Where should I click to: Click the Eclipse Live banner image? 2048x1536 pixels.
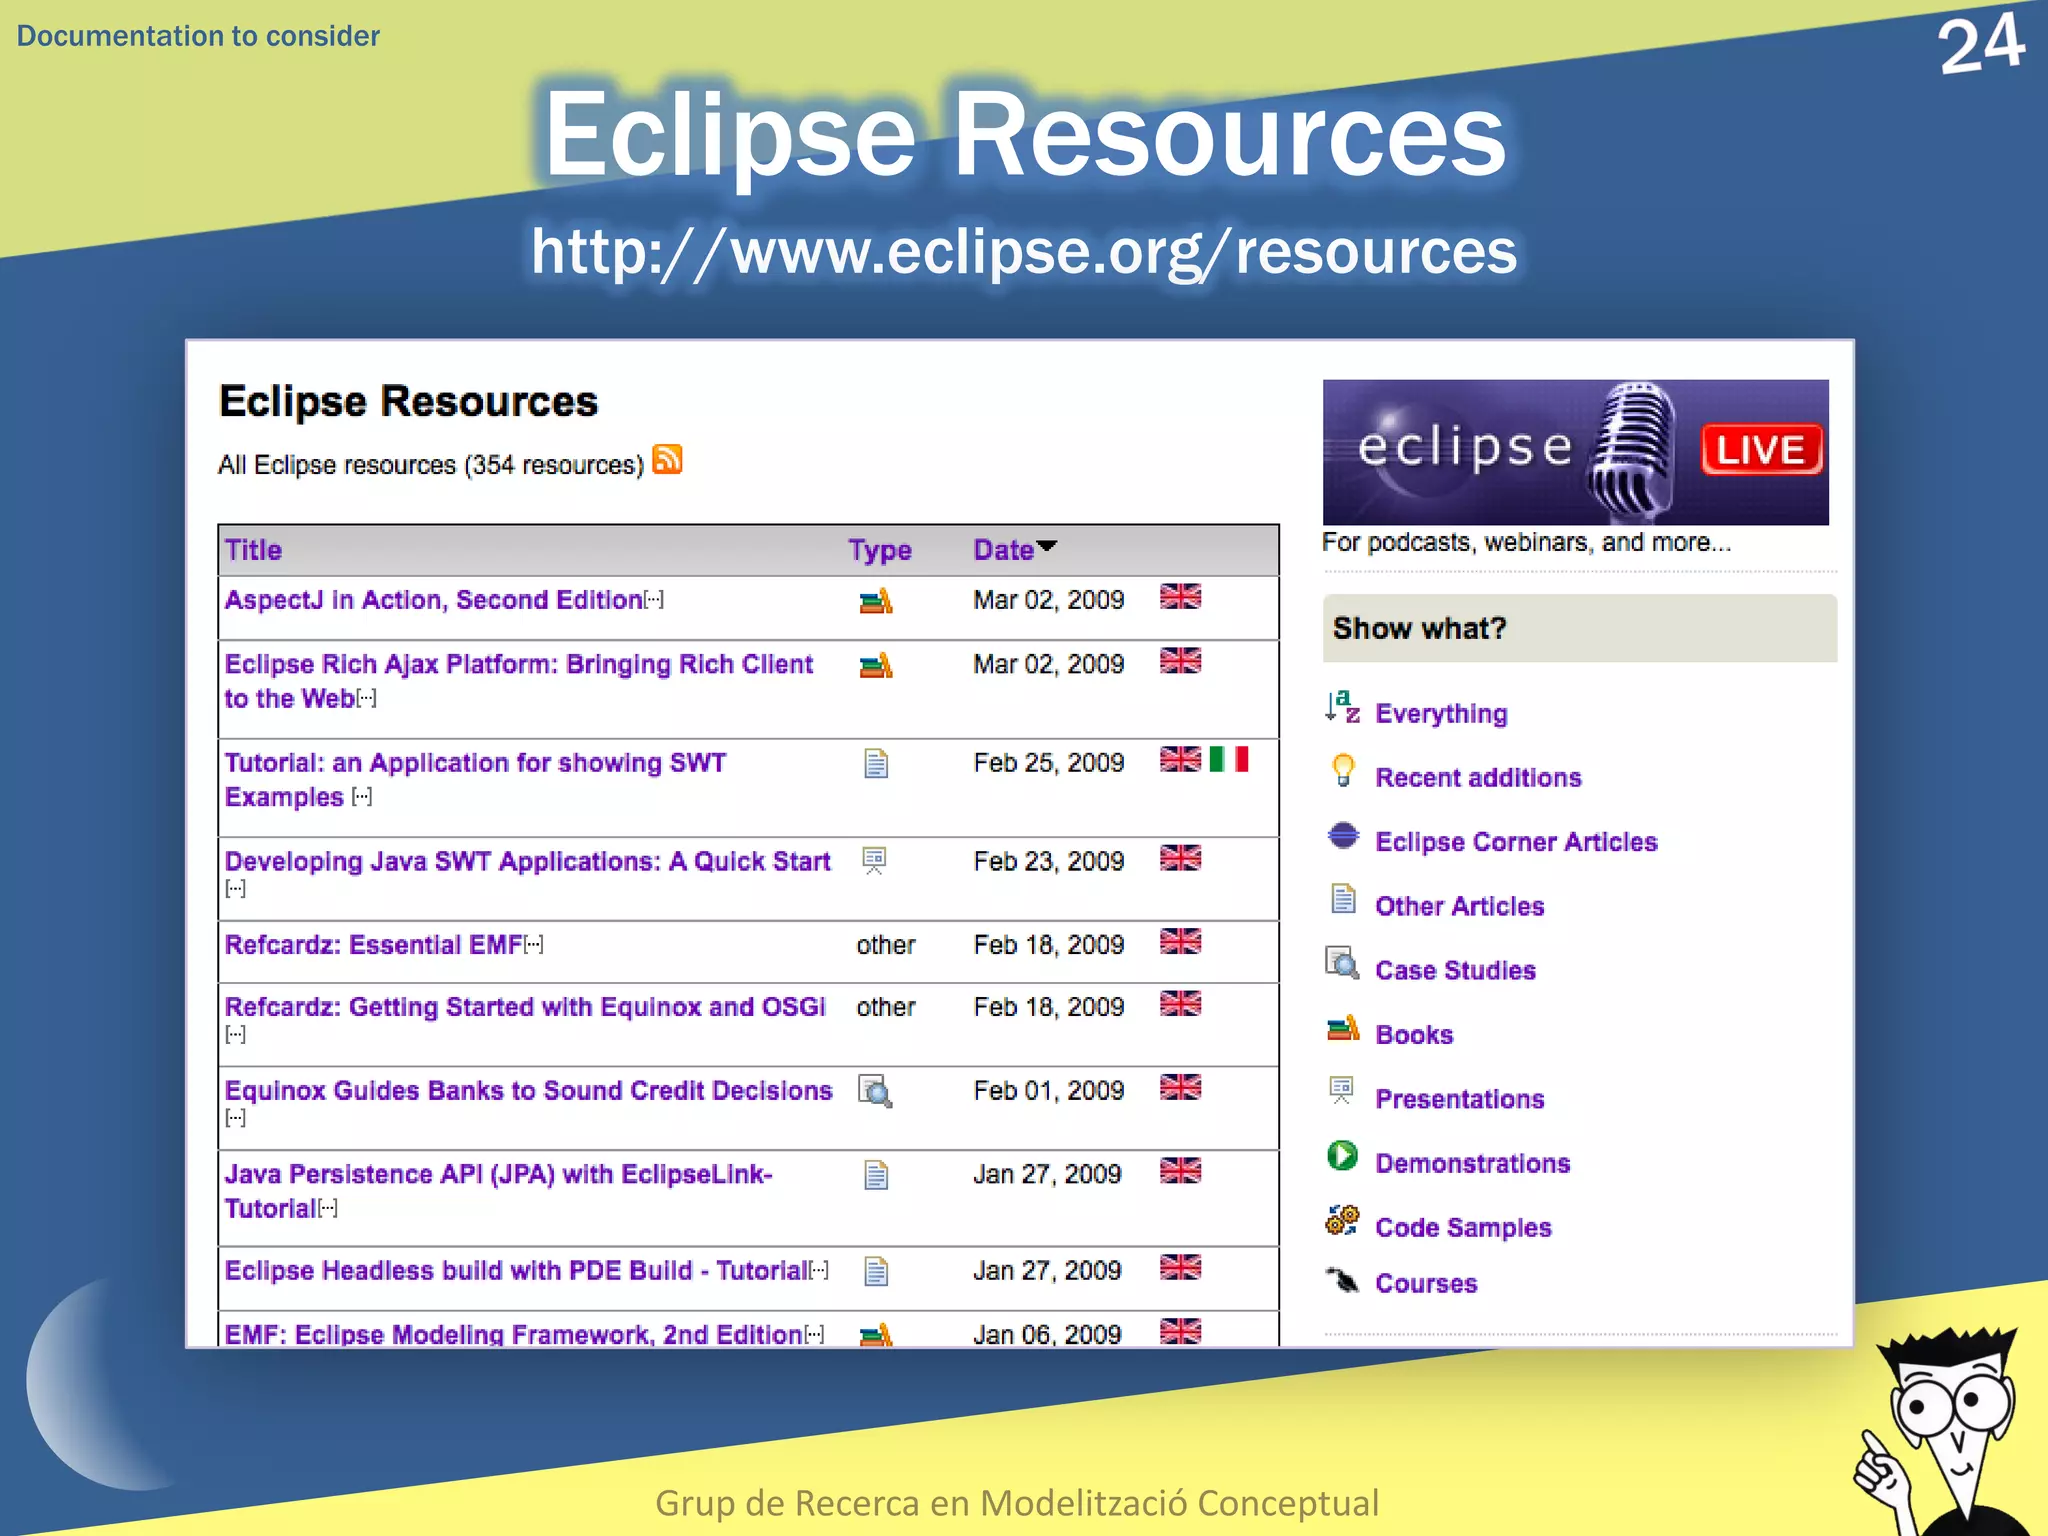click(x=1575, y=452)
